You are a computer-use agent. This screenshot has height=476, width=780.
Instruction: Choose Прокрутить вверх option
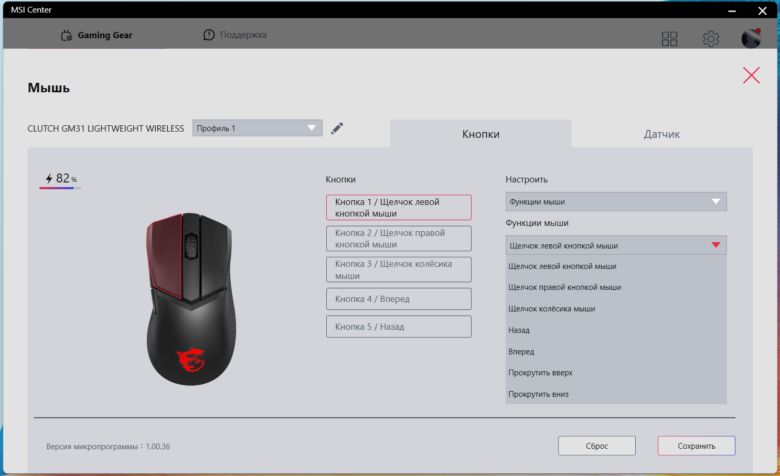click(x=616, y=373)
